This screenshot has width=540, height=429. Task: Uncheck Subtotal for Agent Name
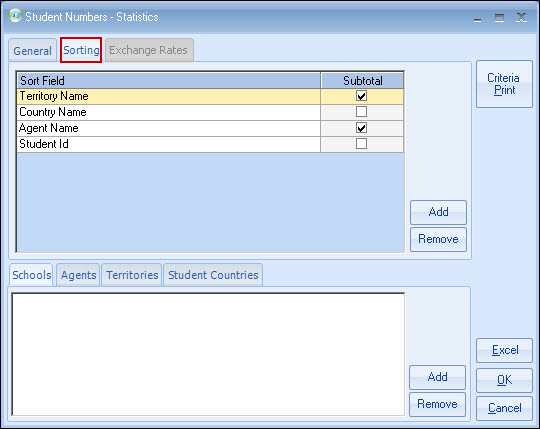(361, 128)
